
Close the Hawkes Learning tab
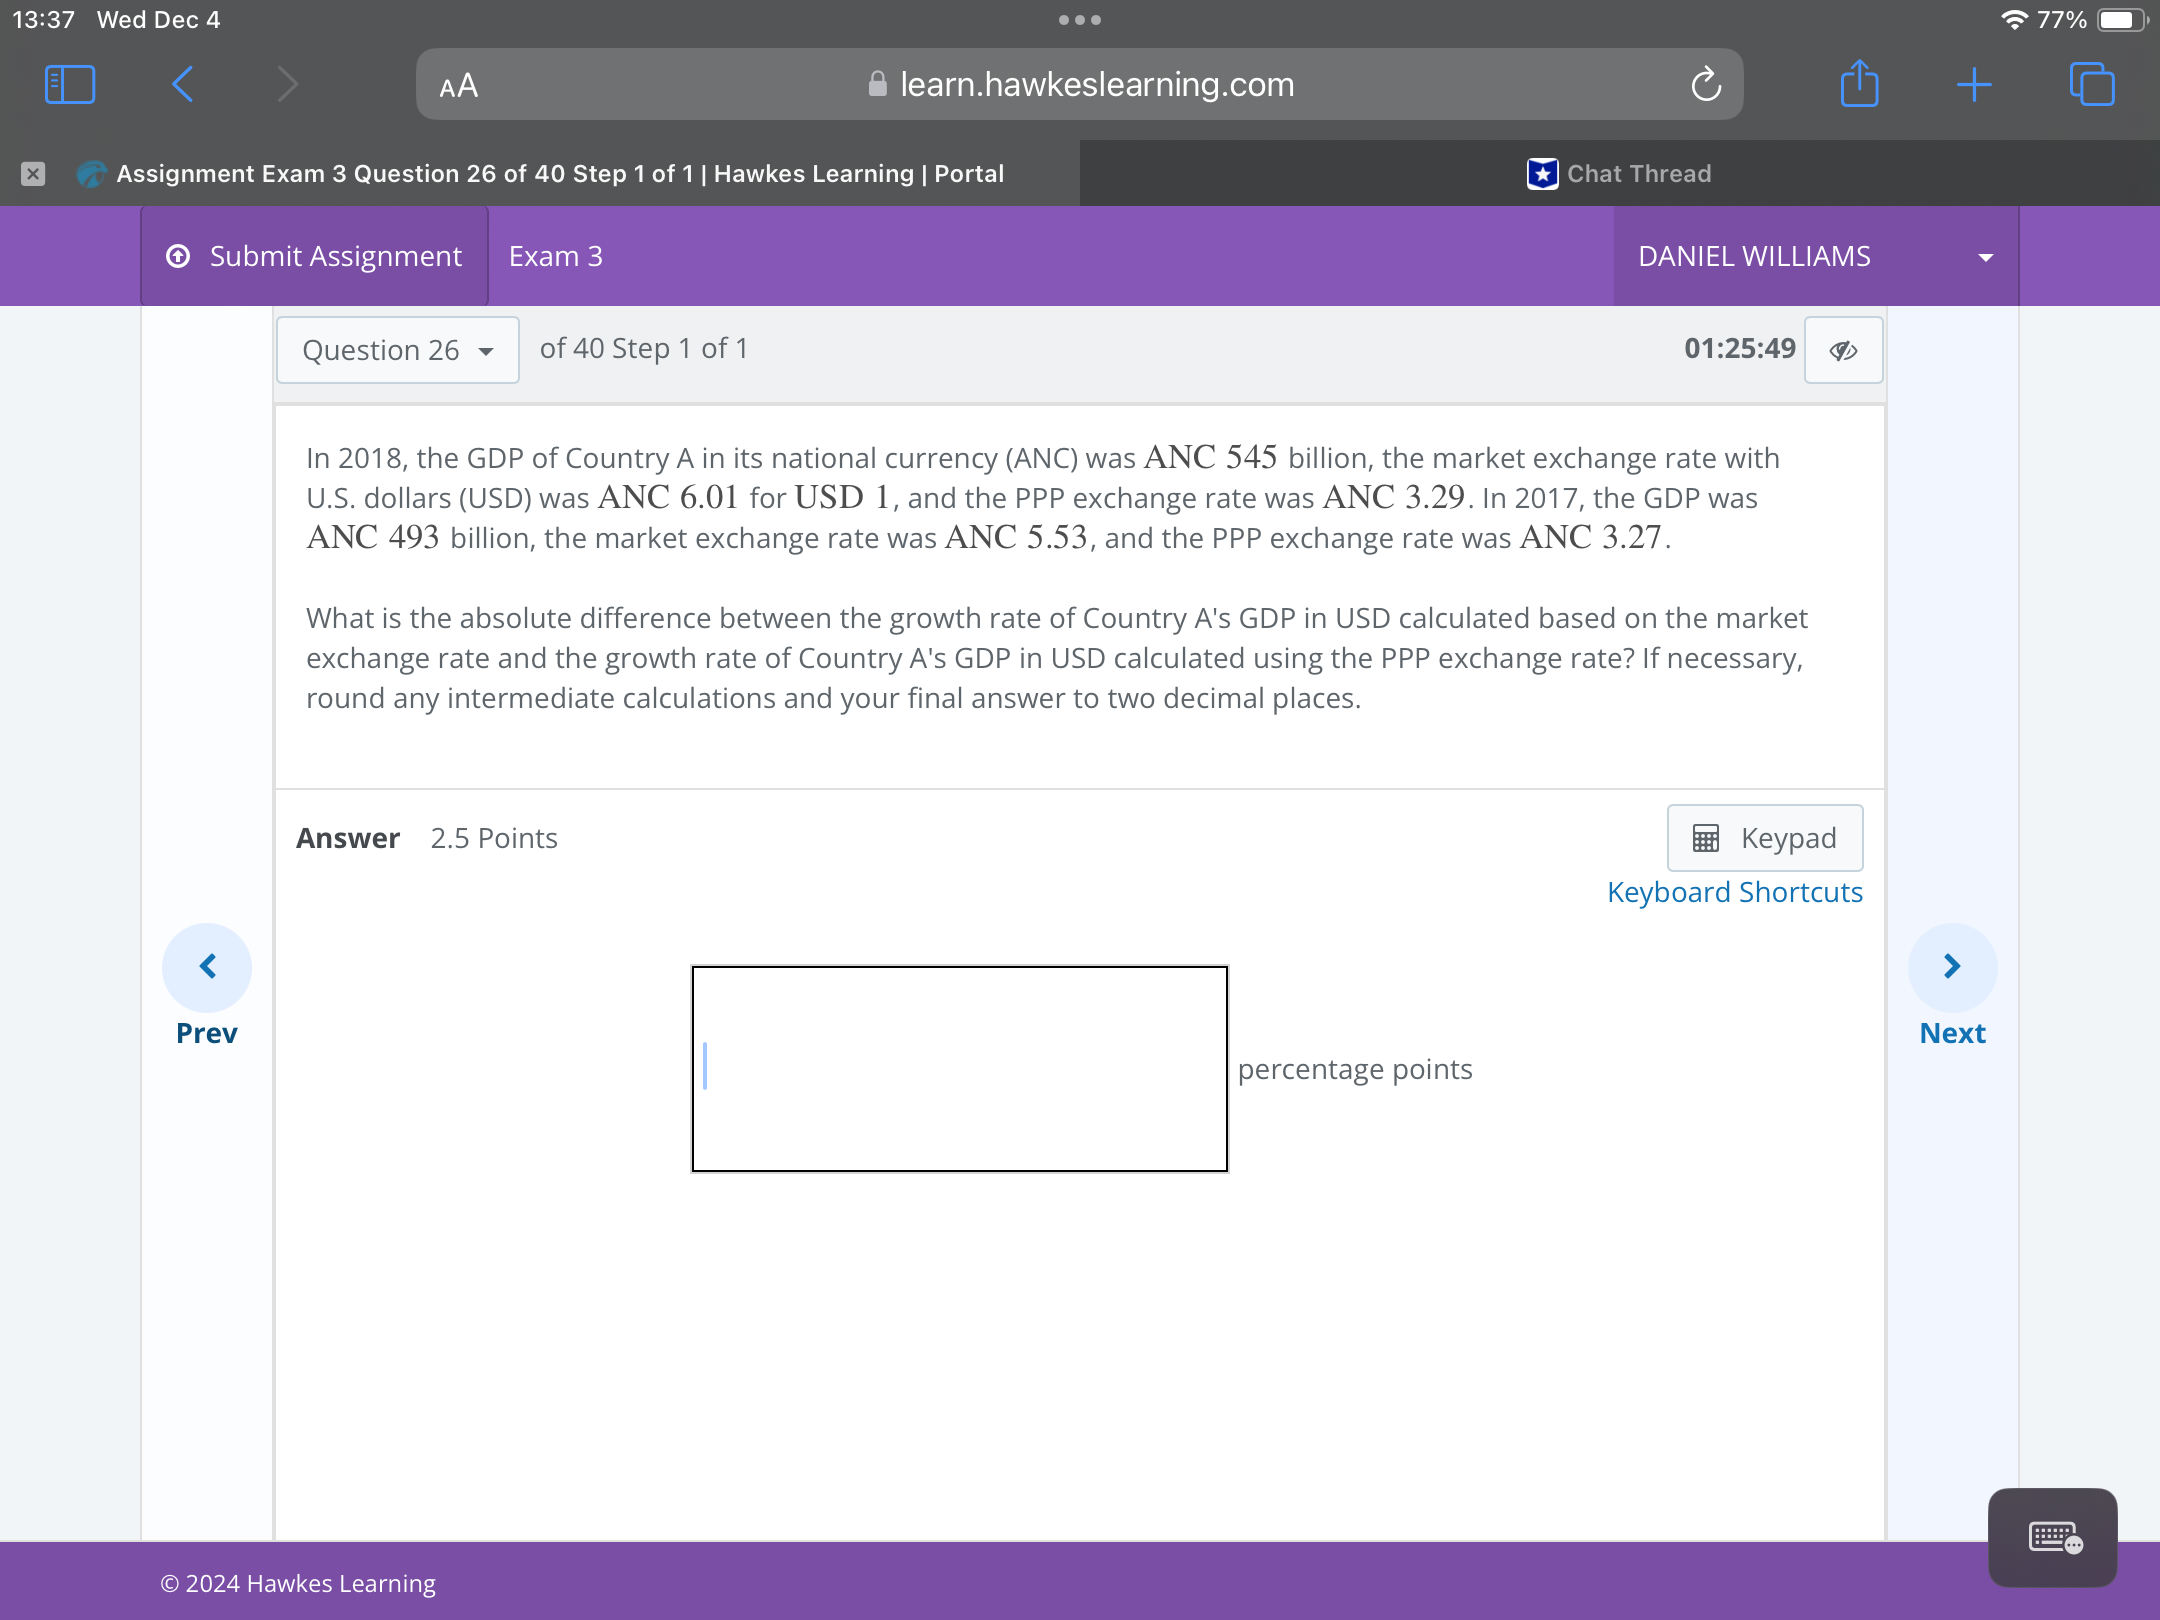tap(33, 174)
